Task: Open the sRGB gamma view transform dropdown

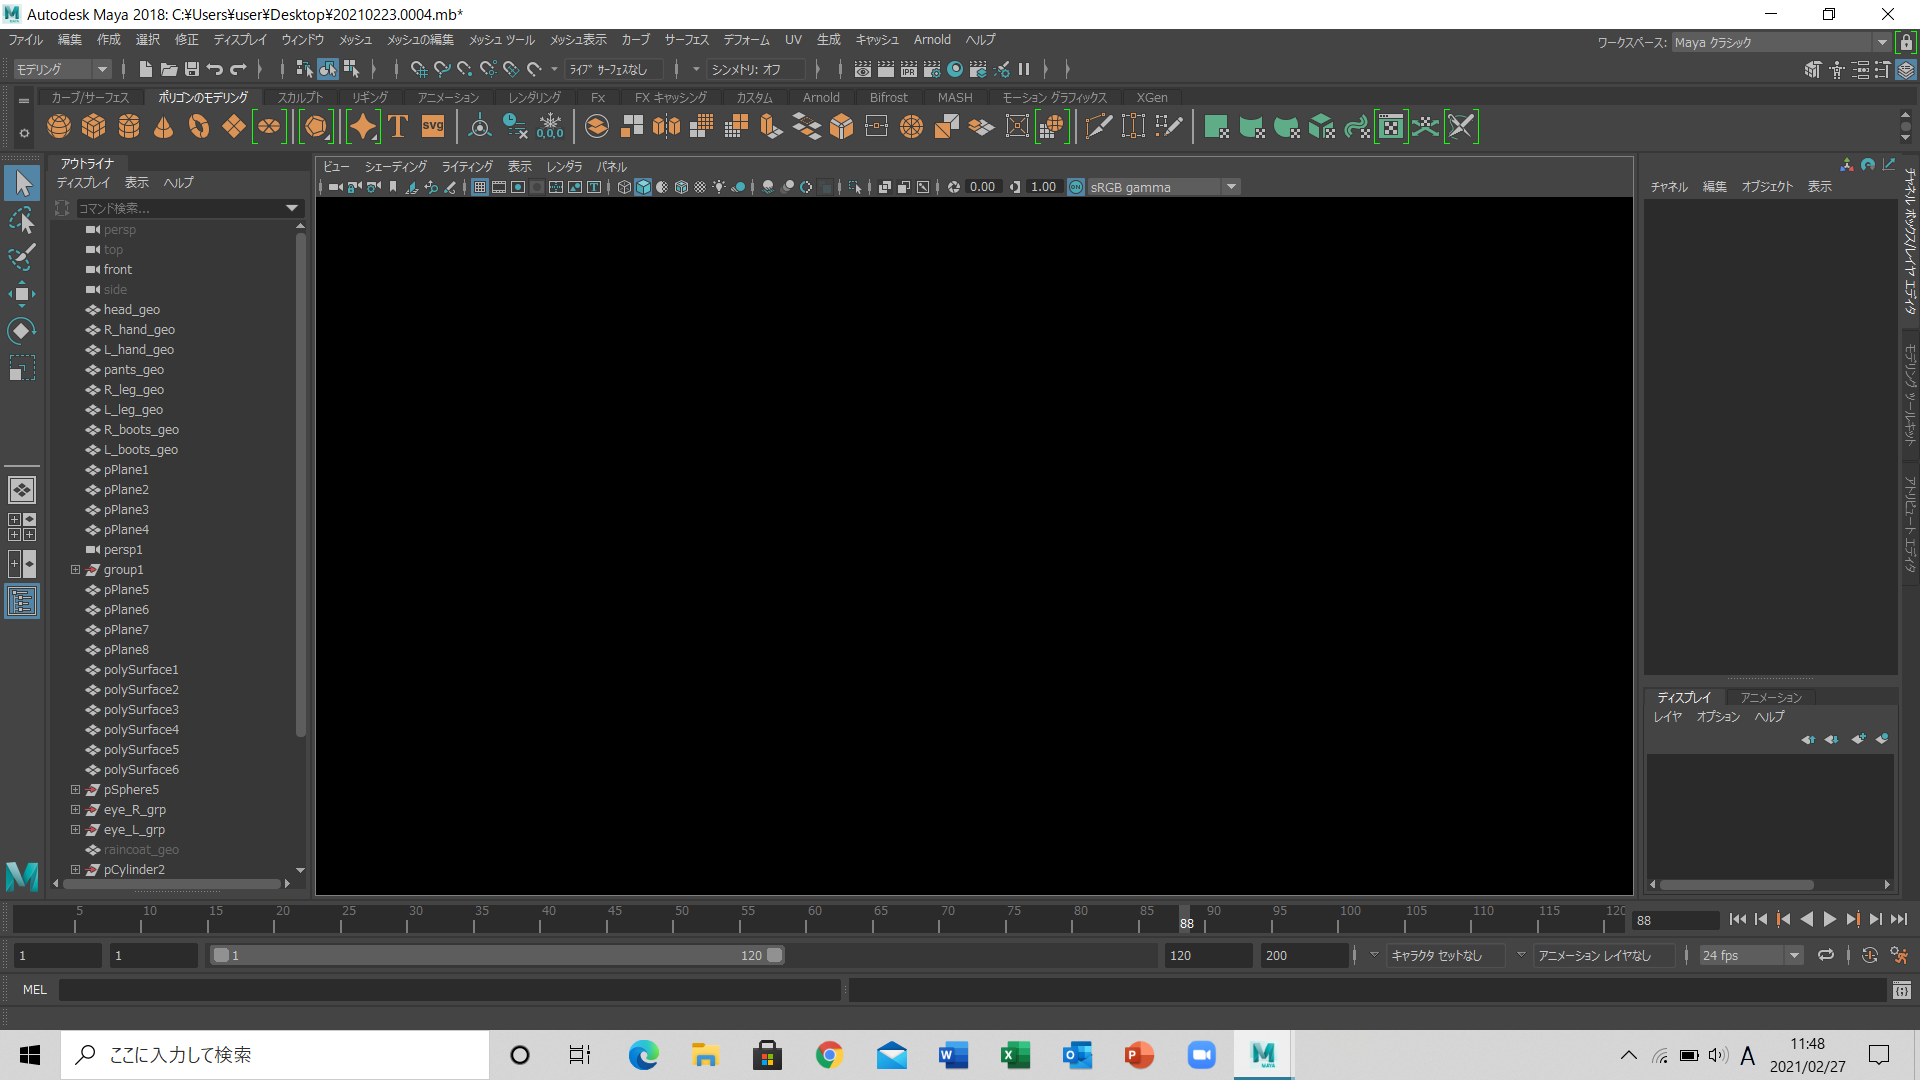Action: pos(1232,187)
